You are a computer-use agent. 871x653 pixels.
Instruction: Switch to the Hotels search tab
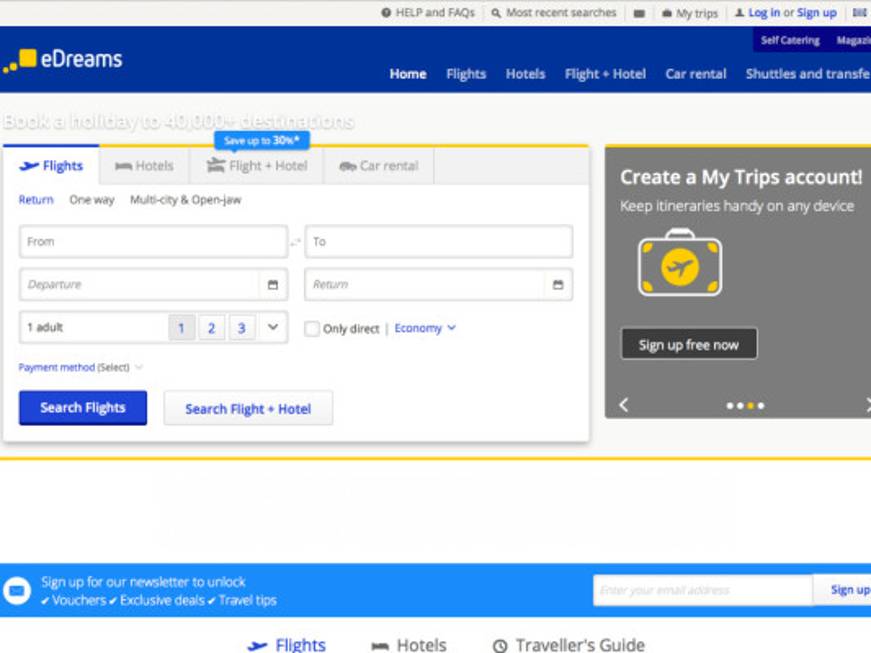(144, 165)
